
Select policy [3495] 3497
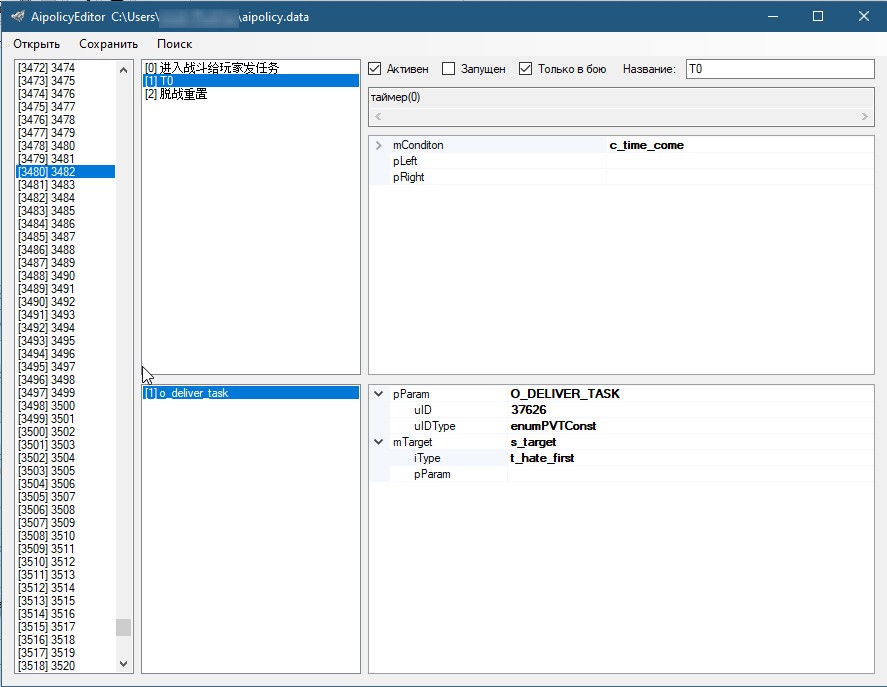tap(66, 367)
